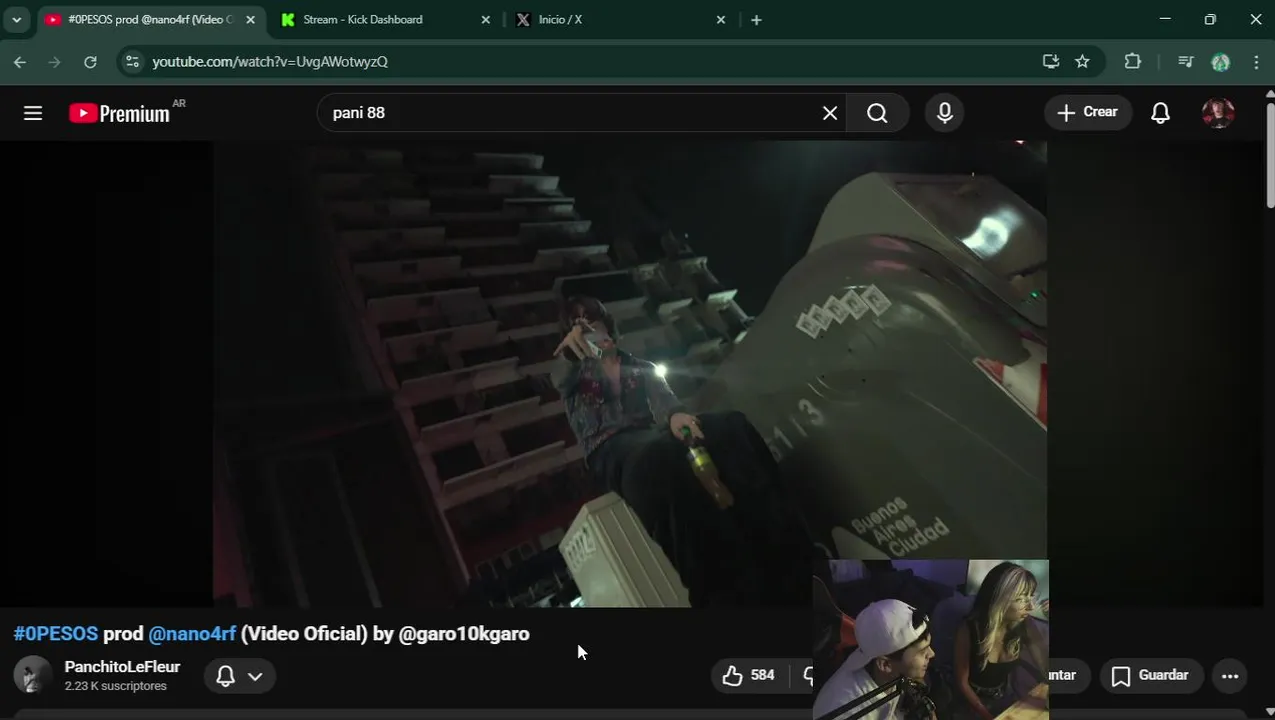This screenshot has width=1275, height=720.
Task: Switch to Inicio / X tab
Action: [x=620, y=20]
